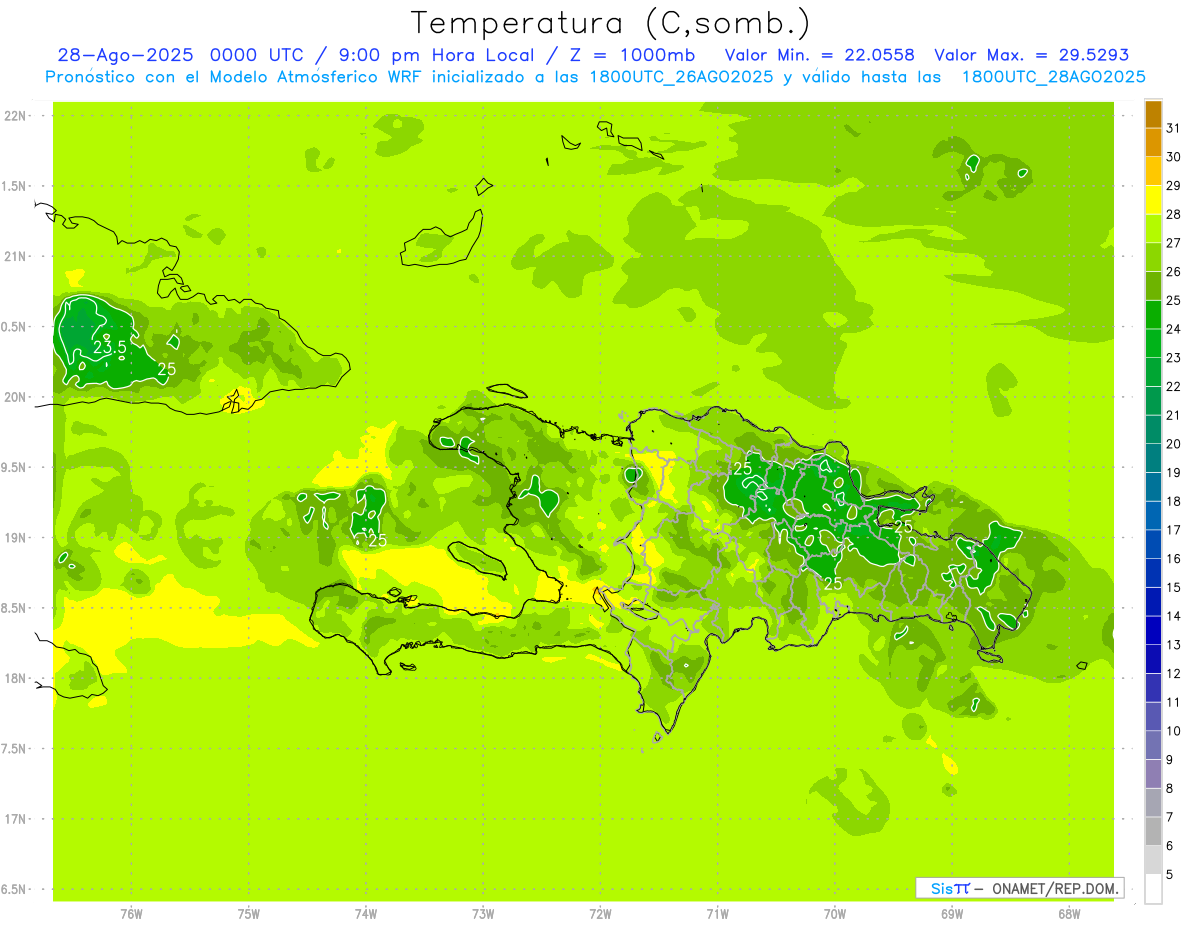Pick the lime swatch between 27 and 28
Screen dimensions: 1200x927
1153,229
